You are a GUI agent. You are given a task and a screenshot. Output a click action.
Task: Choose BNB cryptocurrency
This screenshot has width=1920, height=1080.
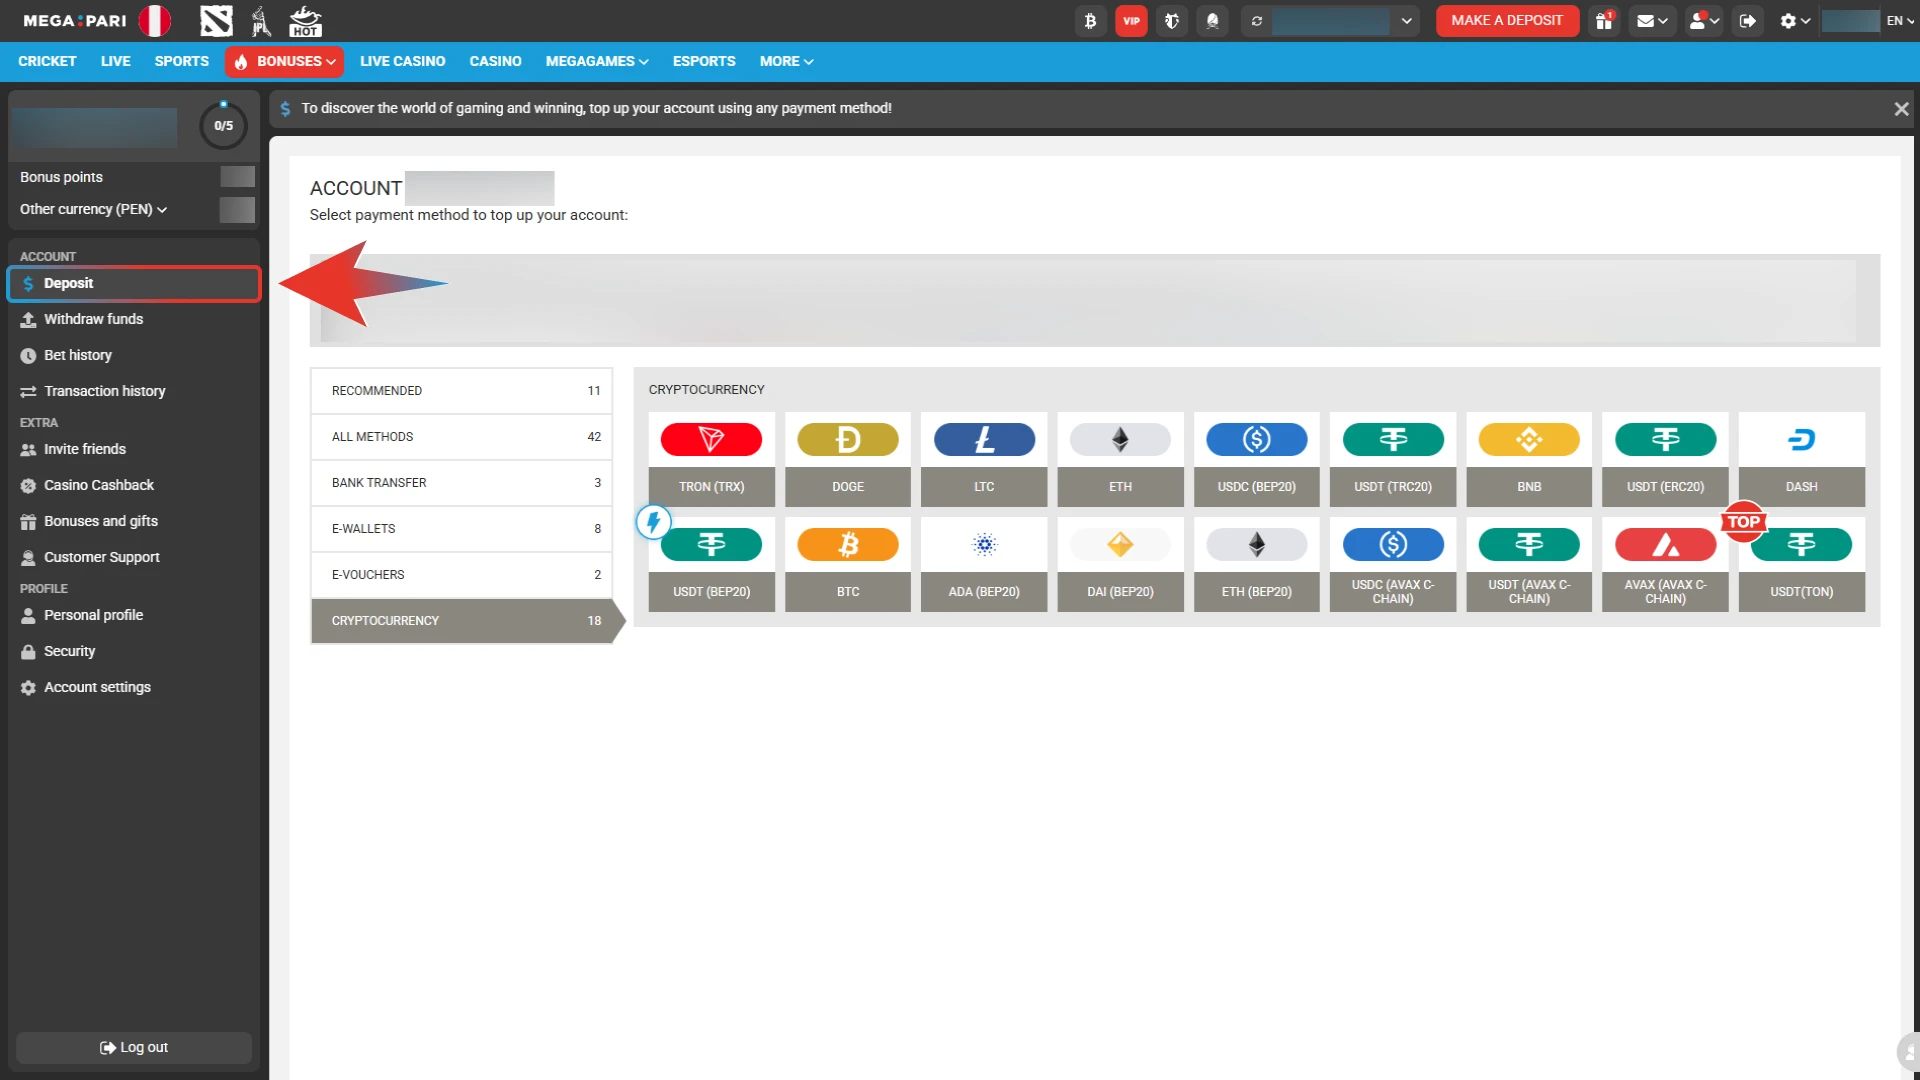[1529, 460]
